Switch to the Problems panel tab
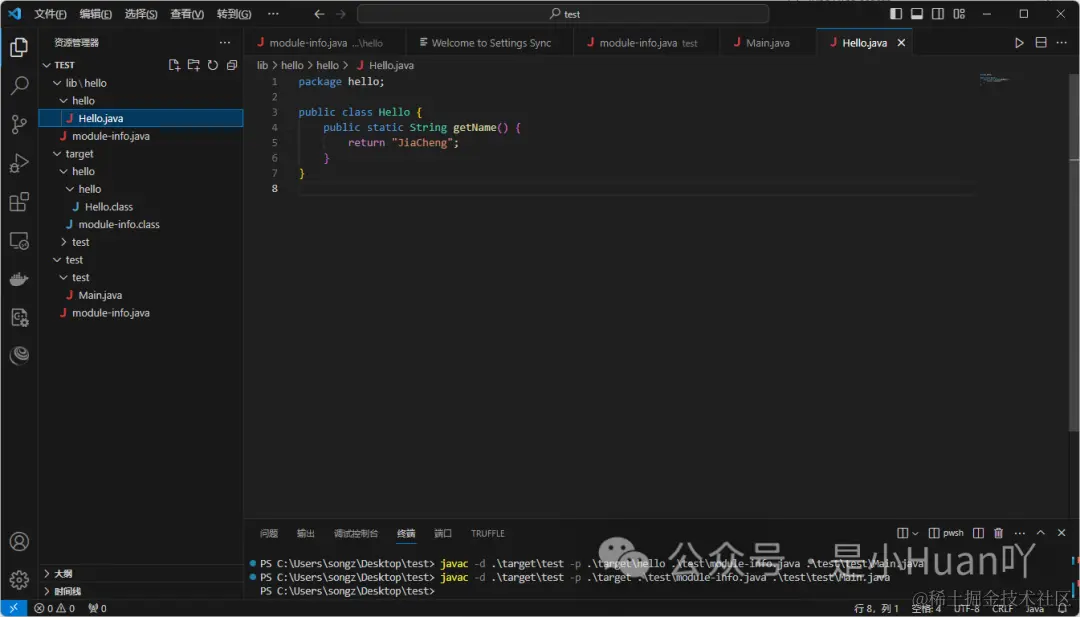Viewport: 1080px width, 617px height. coord(269,533)
